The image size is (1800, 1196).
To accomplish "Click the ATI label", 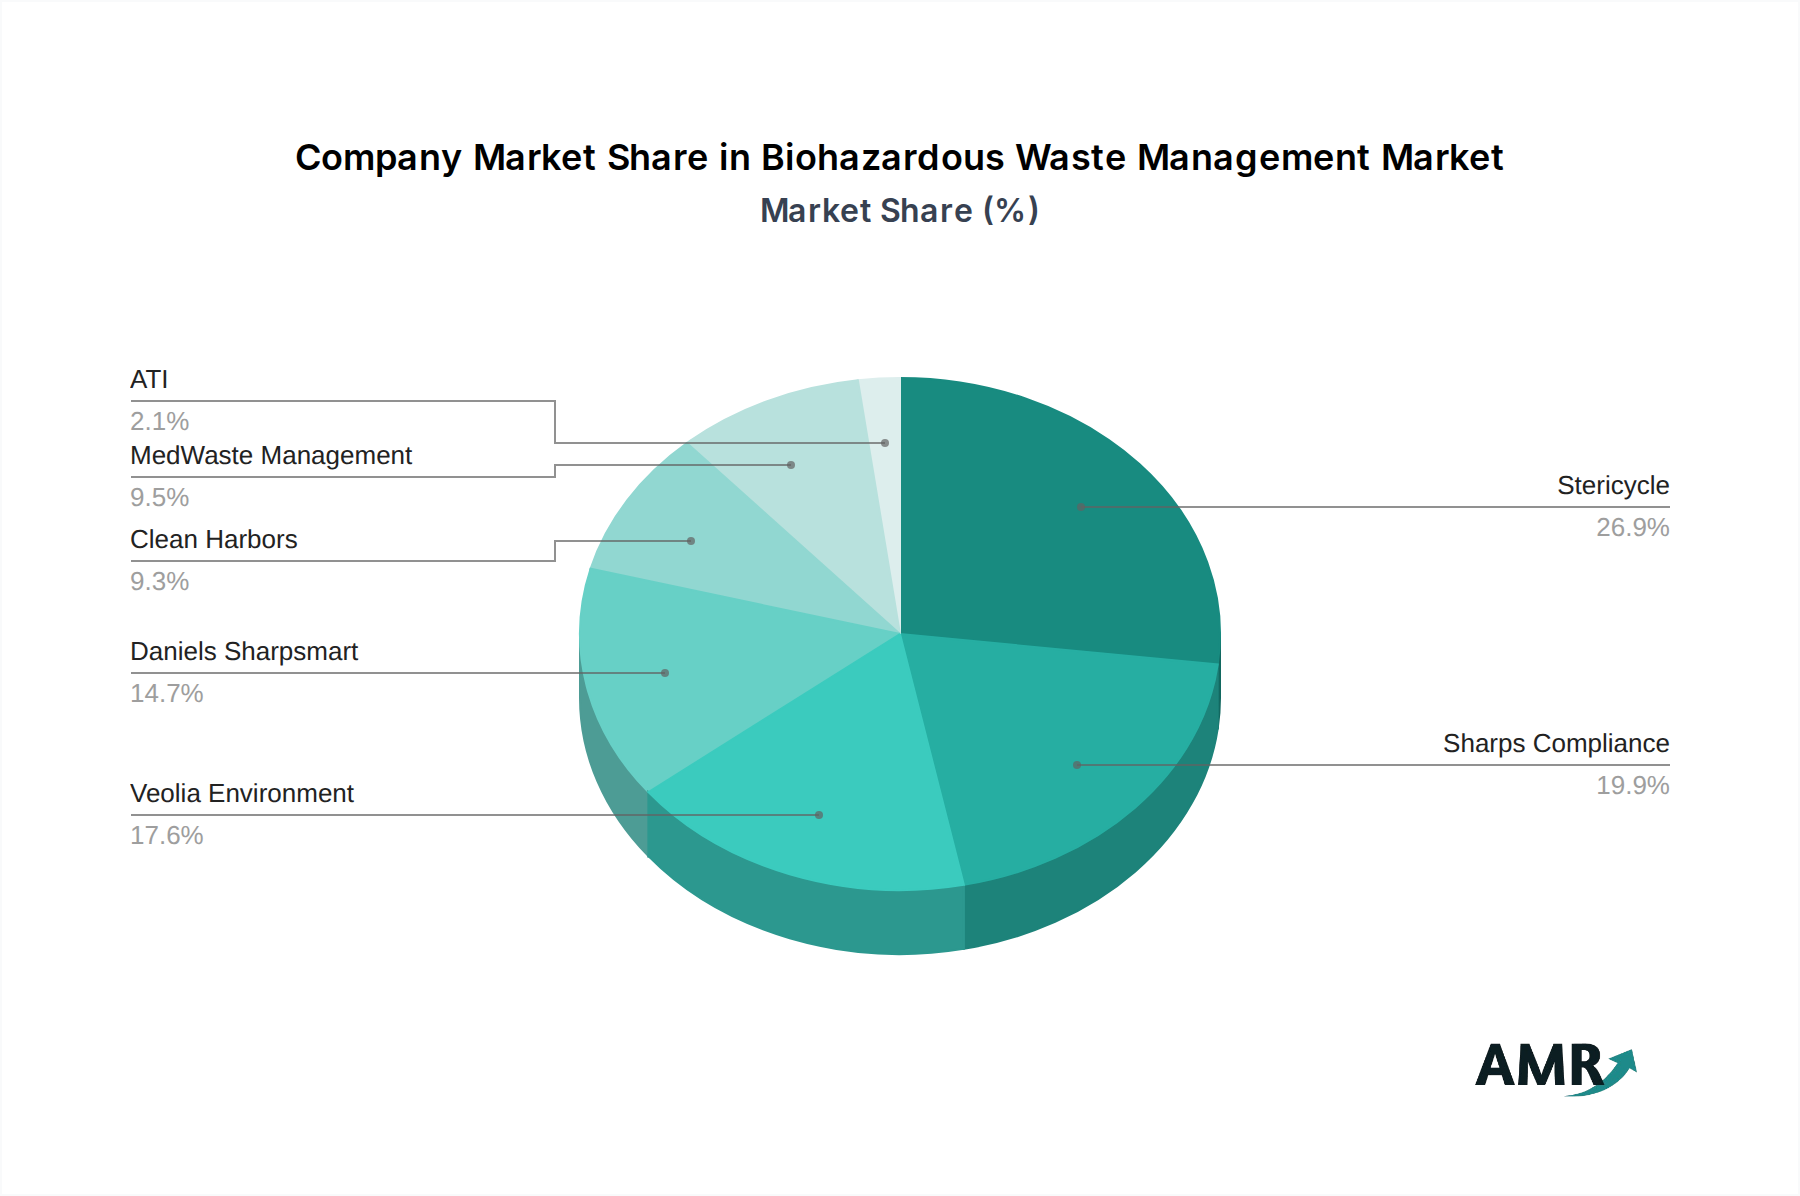I will click(x=149, y=380).
